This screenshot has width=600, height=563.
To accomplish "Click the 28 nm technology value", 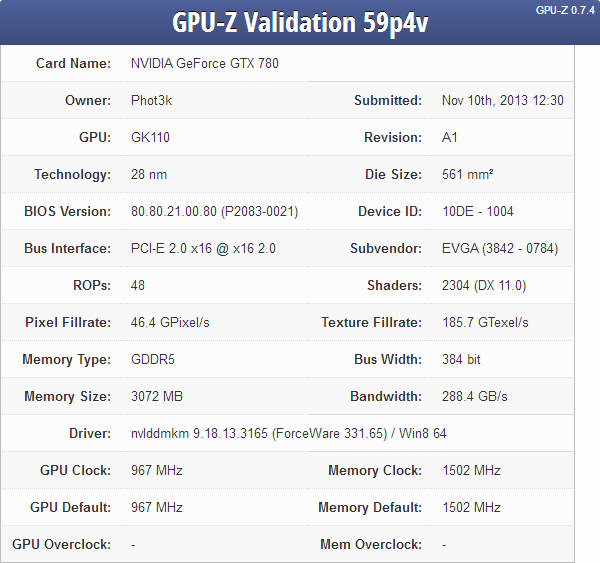I will [x=149, y=174].
